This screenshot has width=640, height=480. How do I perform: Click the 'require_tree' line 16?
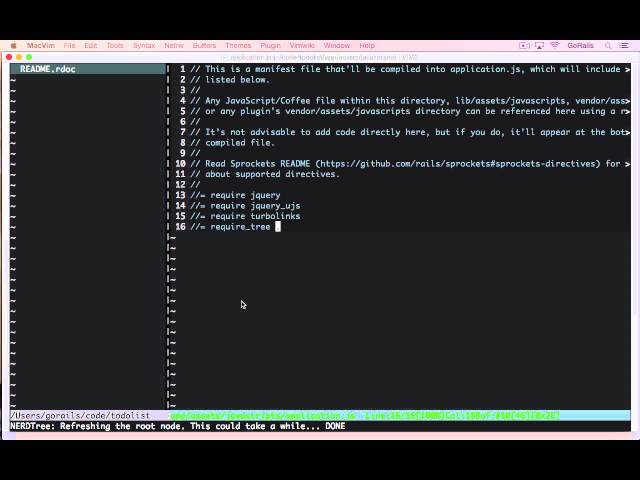(235, 227)
